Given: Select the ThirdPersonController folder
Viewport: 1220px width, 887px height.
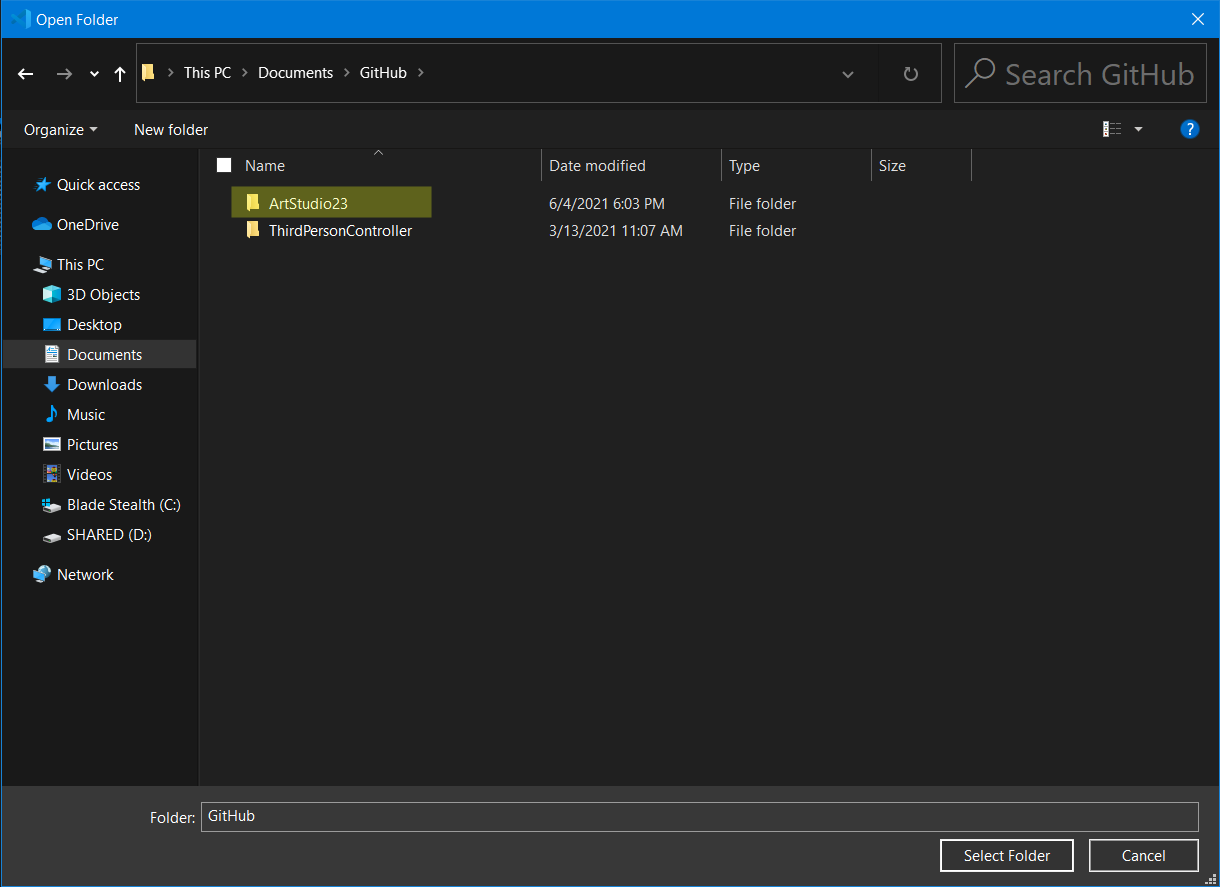Looking at the screenshot, I should 340,231.
